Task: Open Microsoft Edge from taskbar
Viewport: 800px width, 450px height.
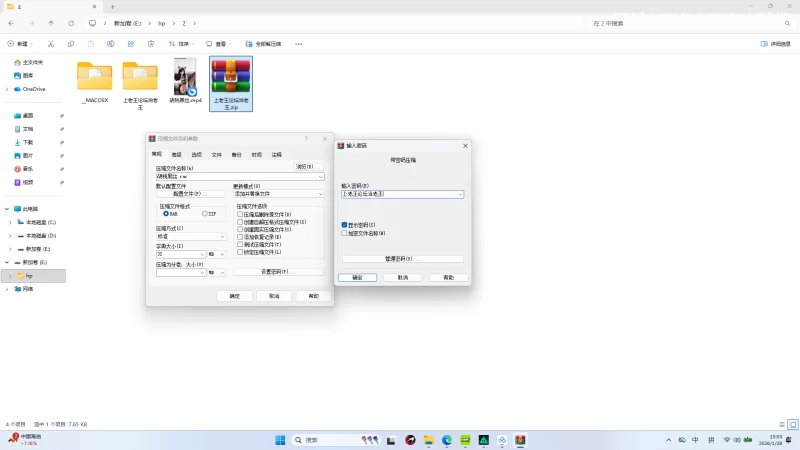Action: (447, 440)
